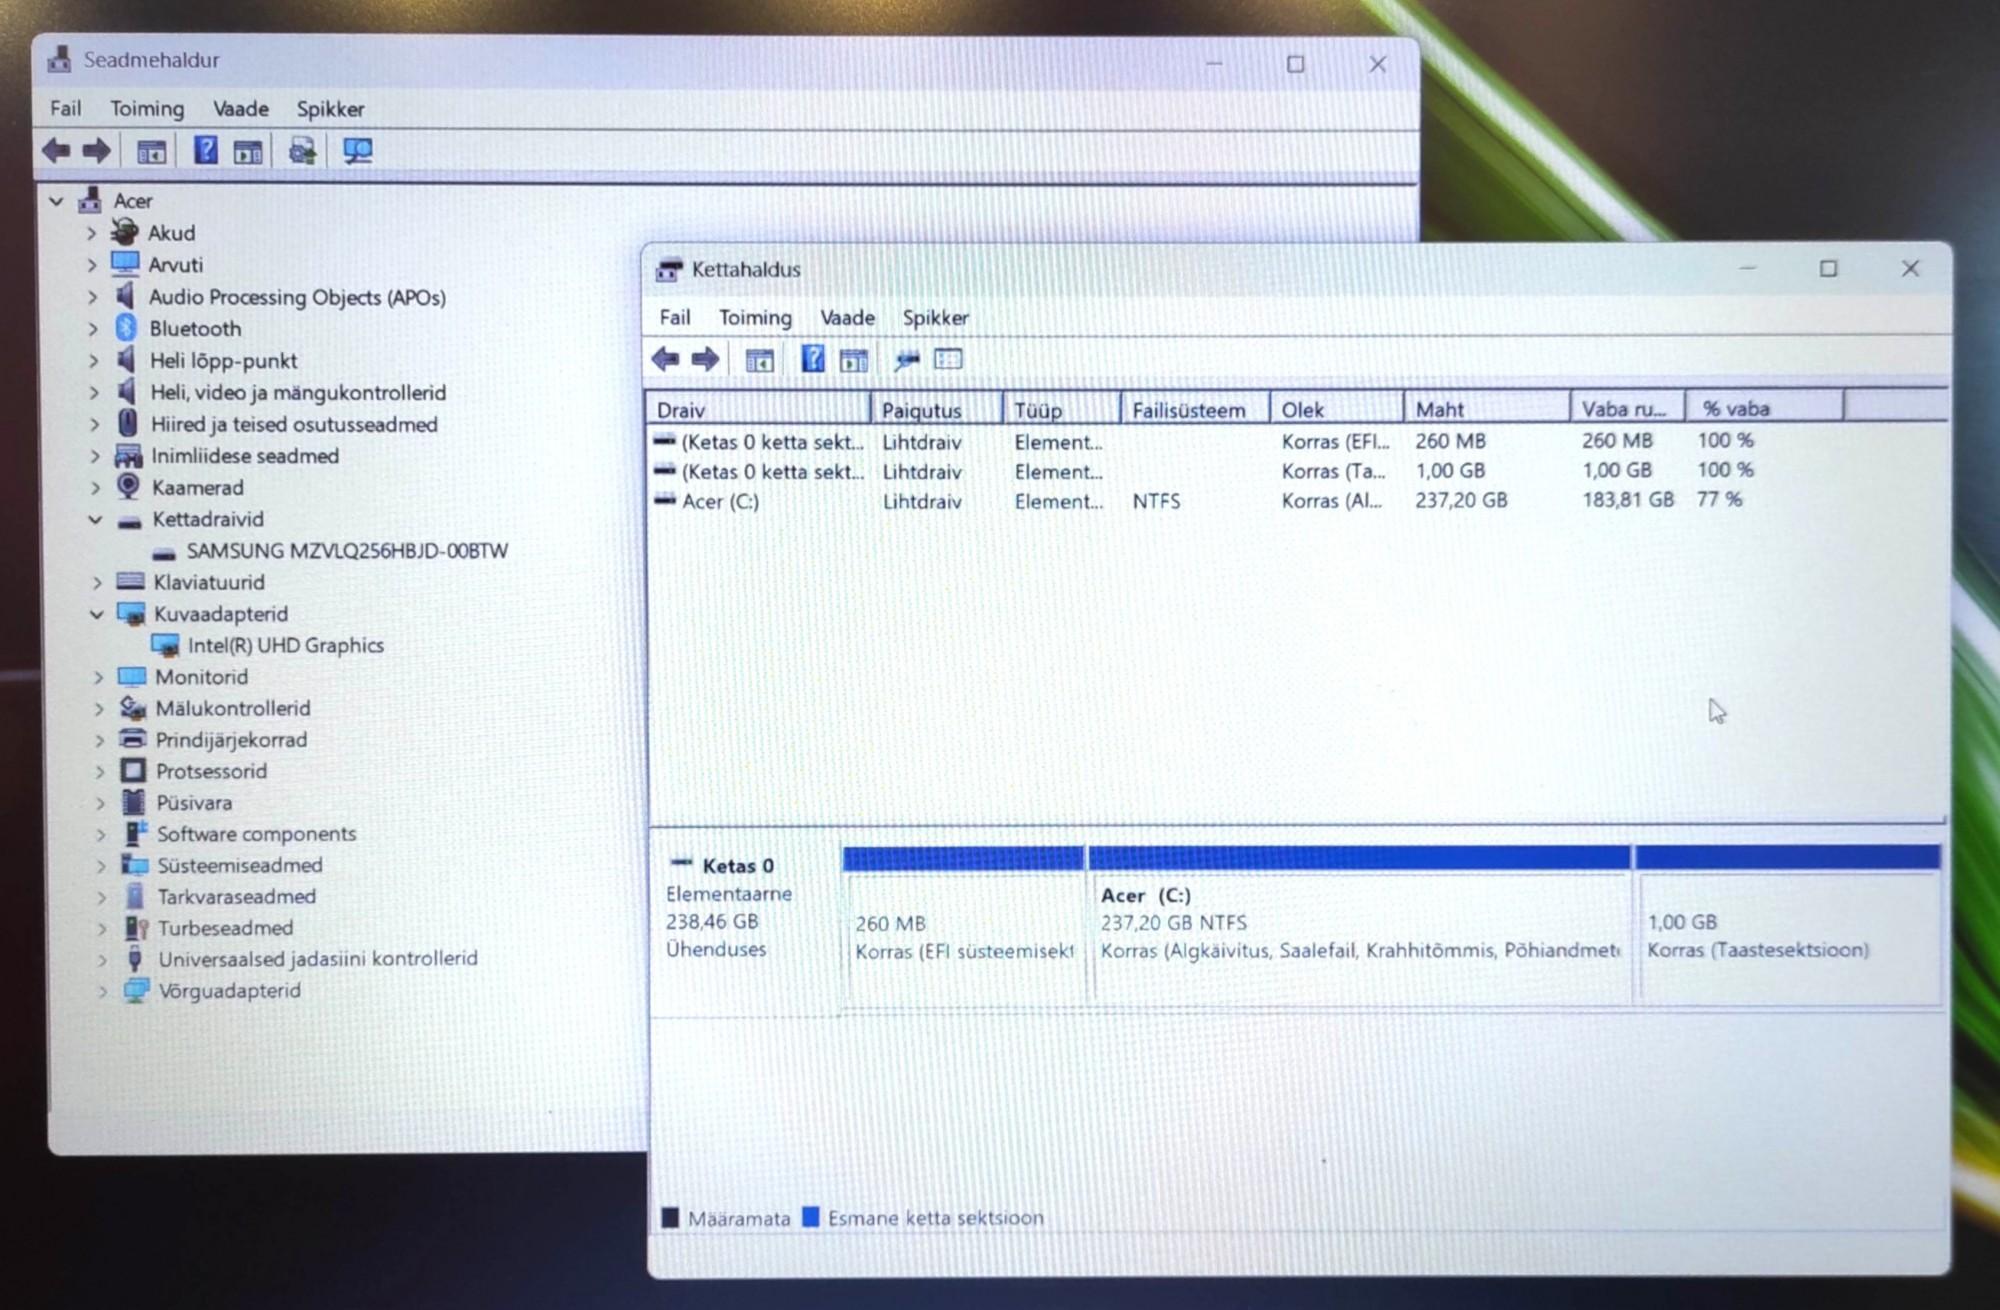2000x1310 pixels.
Task: Open the Toiming menu in Kettahaldus
Action: pyautogui.click(x=755, y=318)
